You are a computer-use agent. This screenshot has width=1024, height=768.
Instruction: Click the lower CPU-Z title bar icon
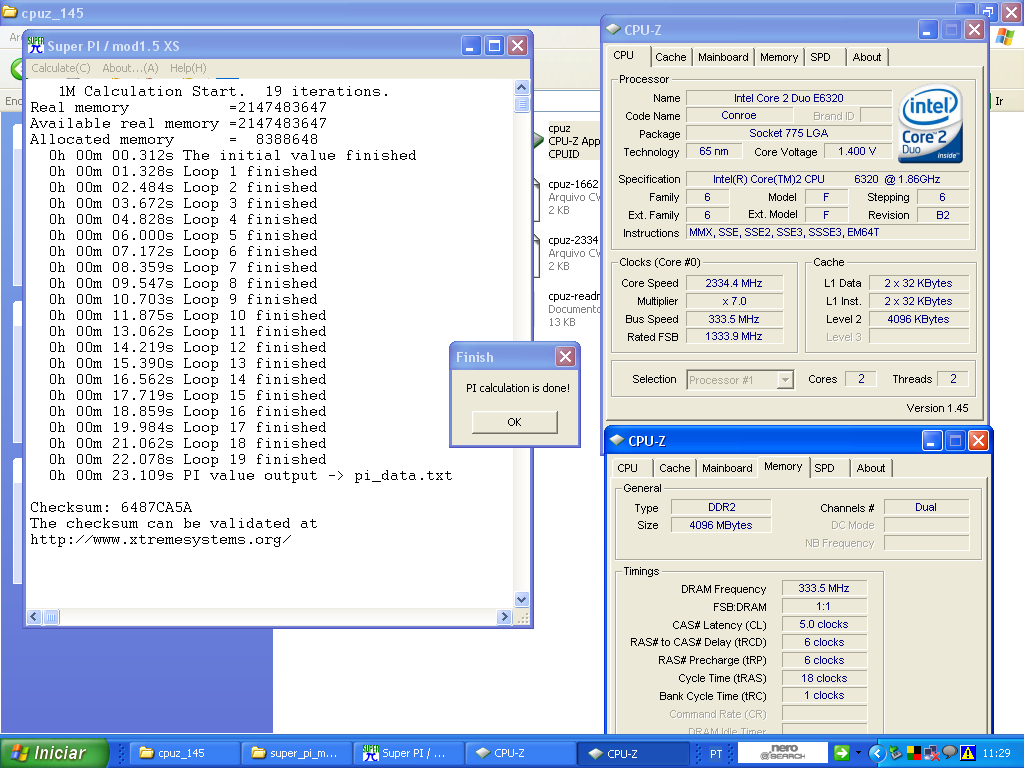[617, 441]
